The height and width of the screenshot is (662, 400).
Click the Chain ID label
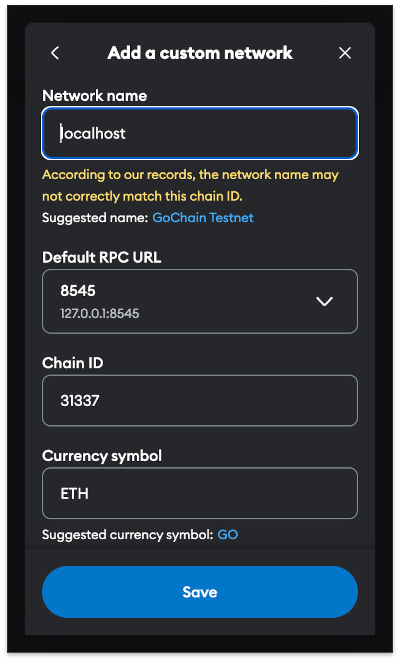pyautogui.click(x=73, y=363)
